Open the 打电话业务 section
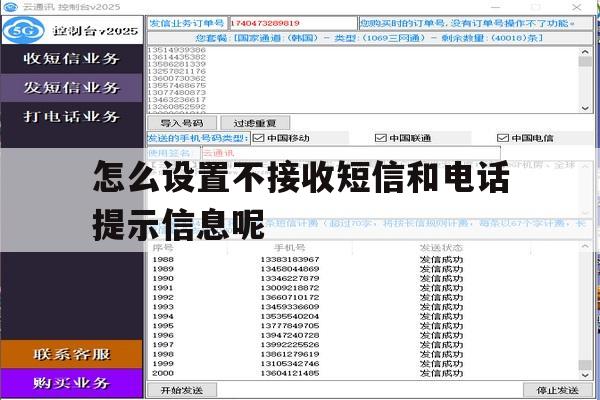The image size is (600, 400). [72, 116]
